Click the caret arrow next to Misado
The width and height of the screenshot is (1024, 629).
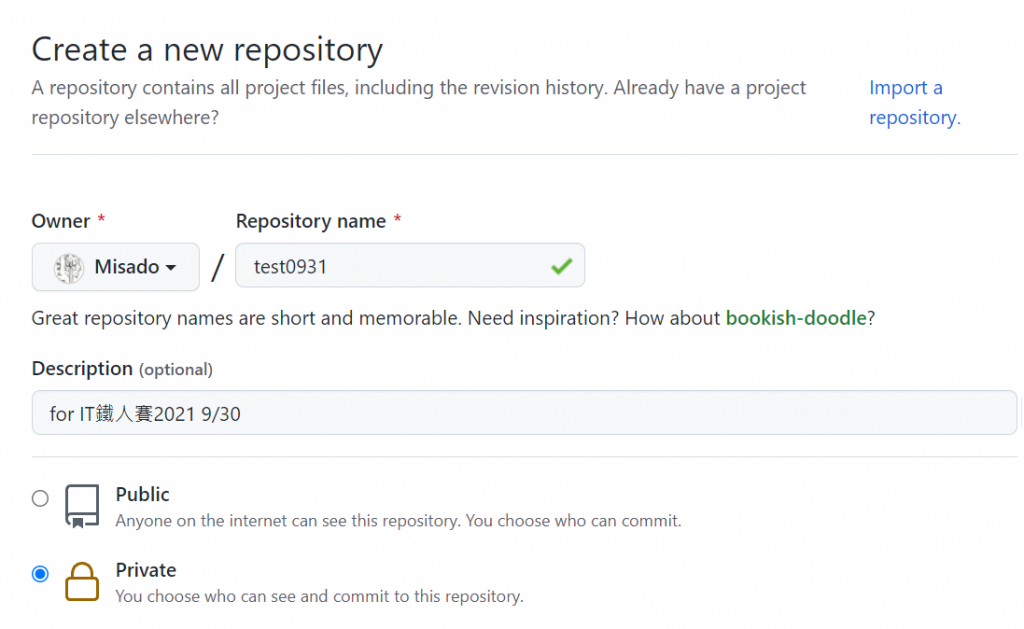pos(171,268)
